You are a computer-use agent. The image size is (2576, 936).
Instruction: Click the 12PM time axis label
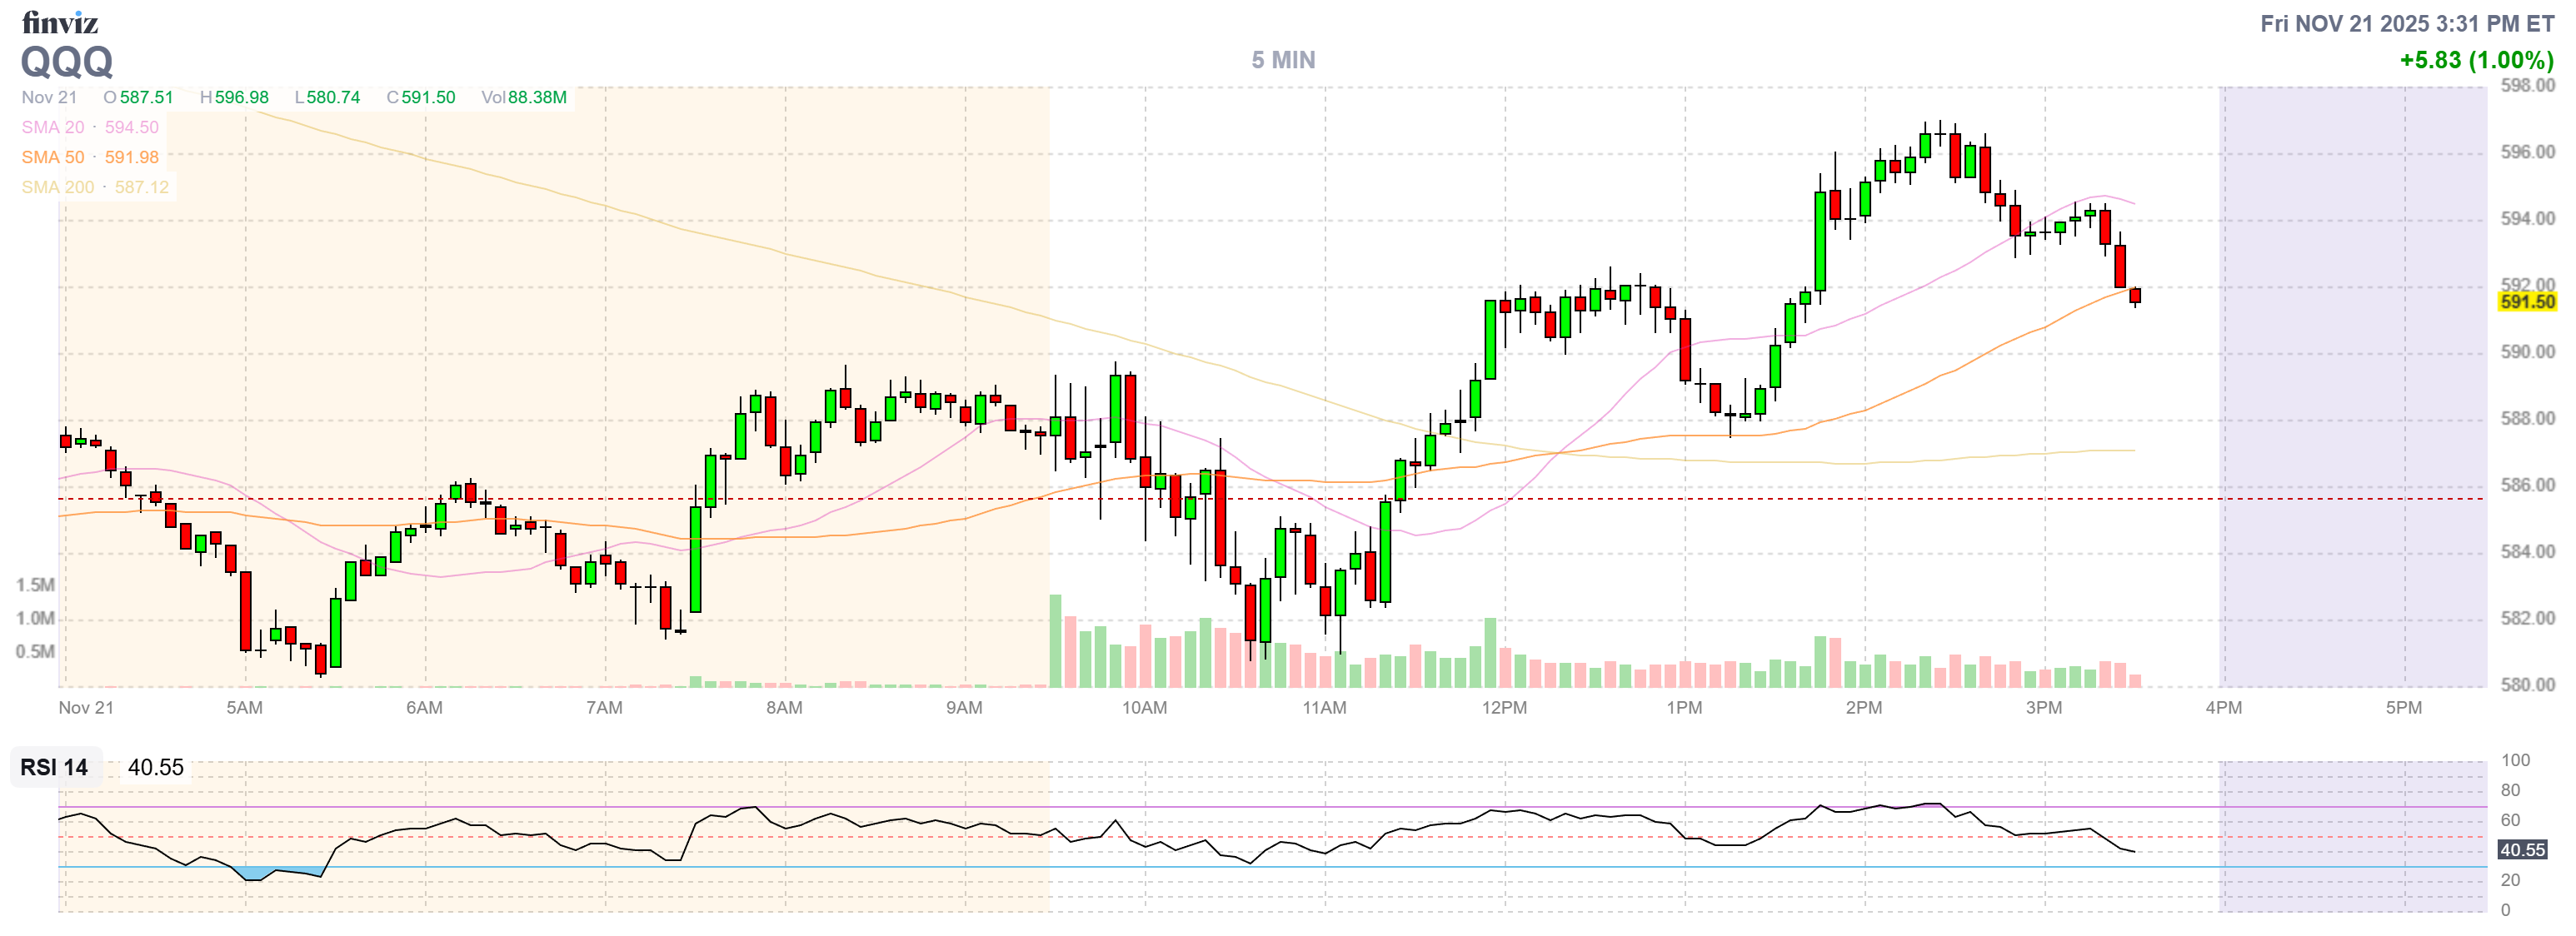[x=1504, y=707]
